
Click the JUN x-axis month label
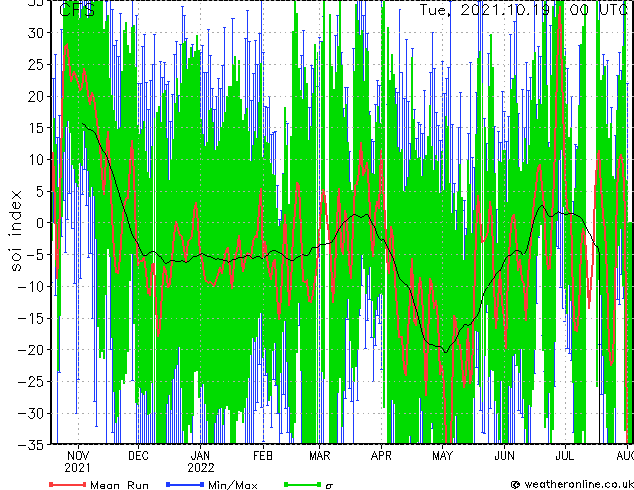click(x=505, y=456)
